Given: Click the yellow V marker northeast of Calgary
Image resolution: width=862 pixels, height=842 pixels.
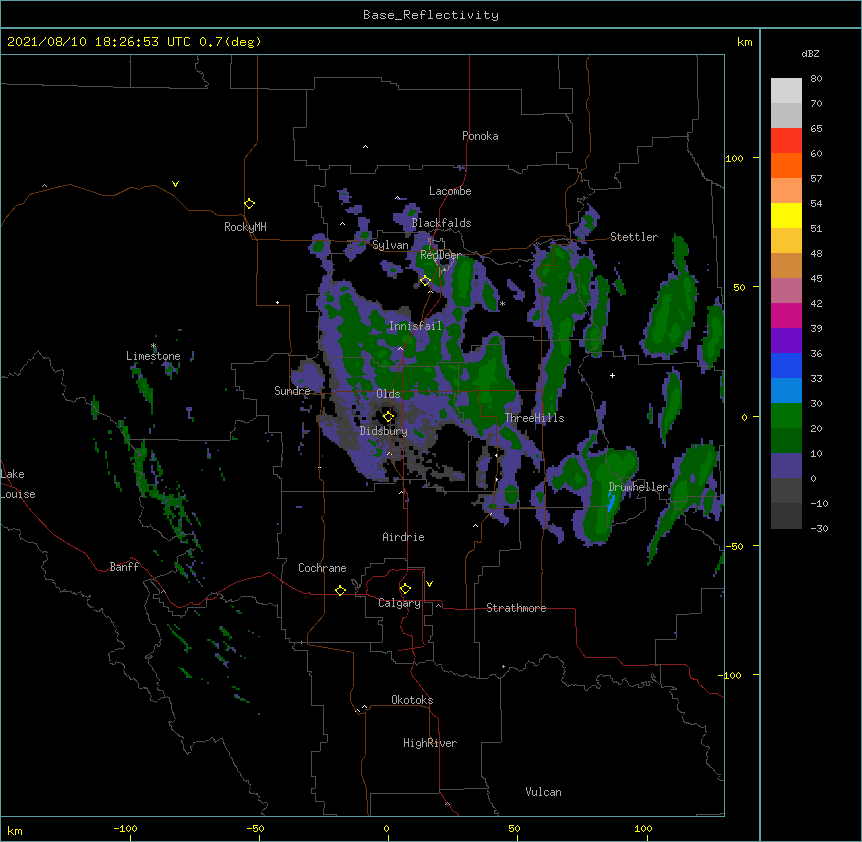Looking at the screenshot, I should (x=429, y=584).
